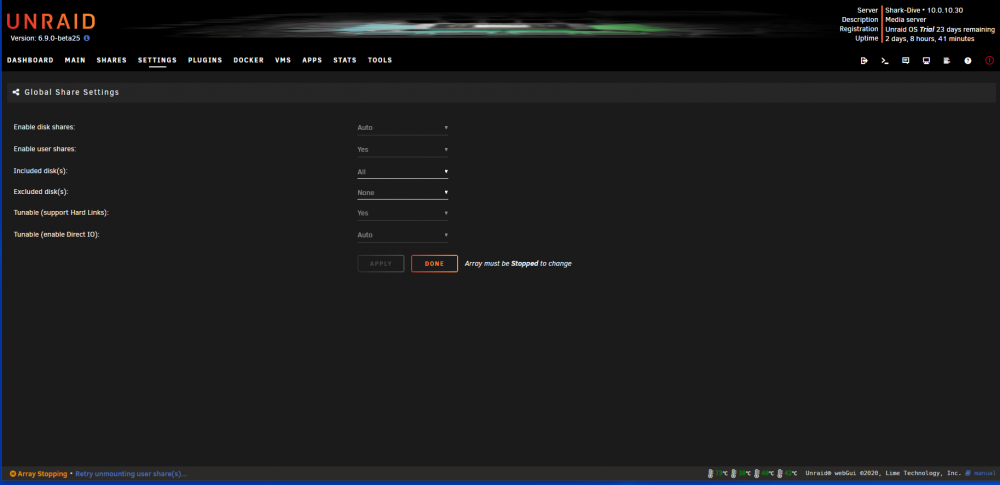Toggle the Help question-mark icon
Screen dimensions: 1000x485
point(967,61)
